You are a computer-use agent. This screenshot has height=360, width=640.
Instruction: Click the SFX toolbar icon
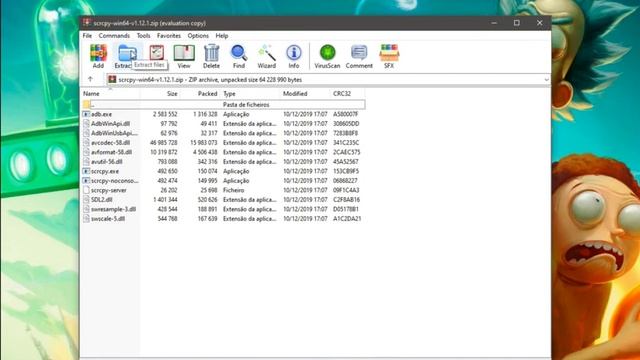pos(389,56)
